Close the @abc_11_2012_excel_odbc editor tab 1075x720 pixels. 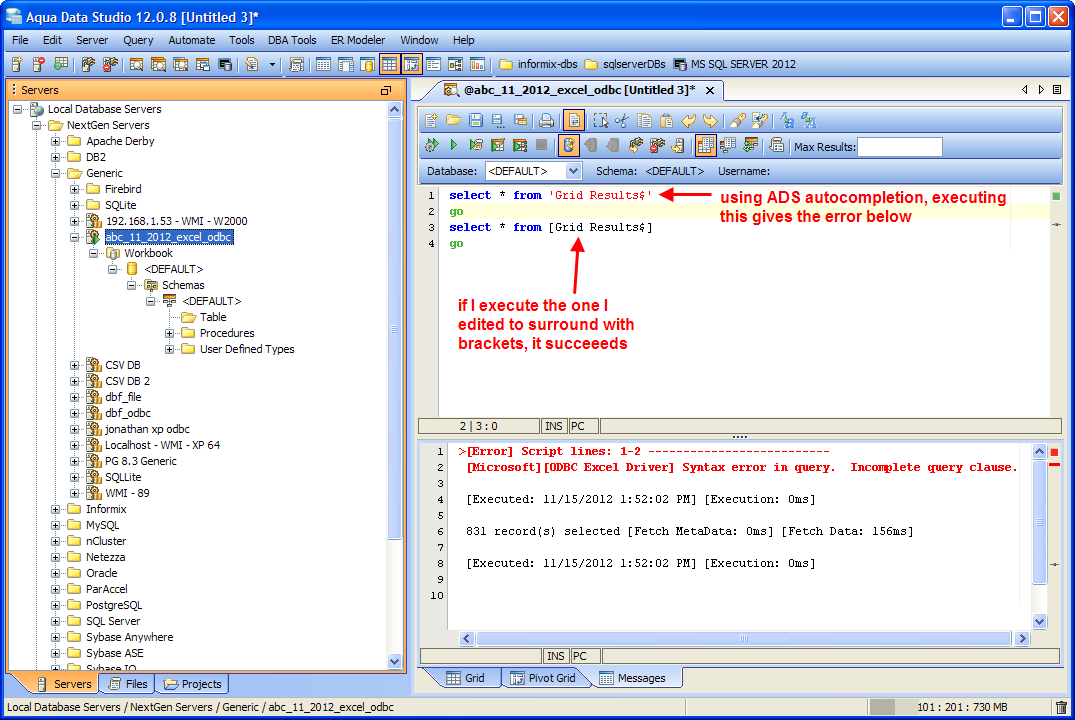(x=710, y=91)
